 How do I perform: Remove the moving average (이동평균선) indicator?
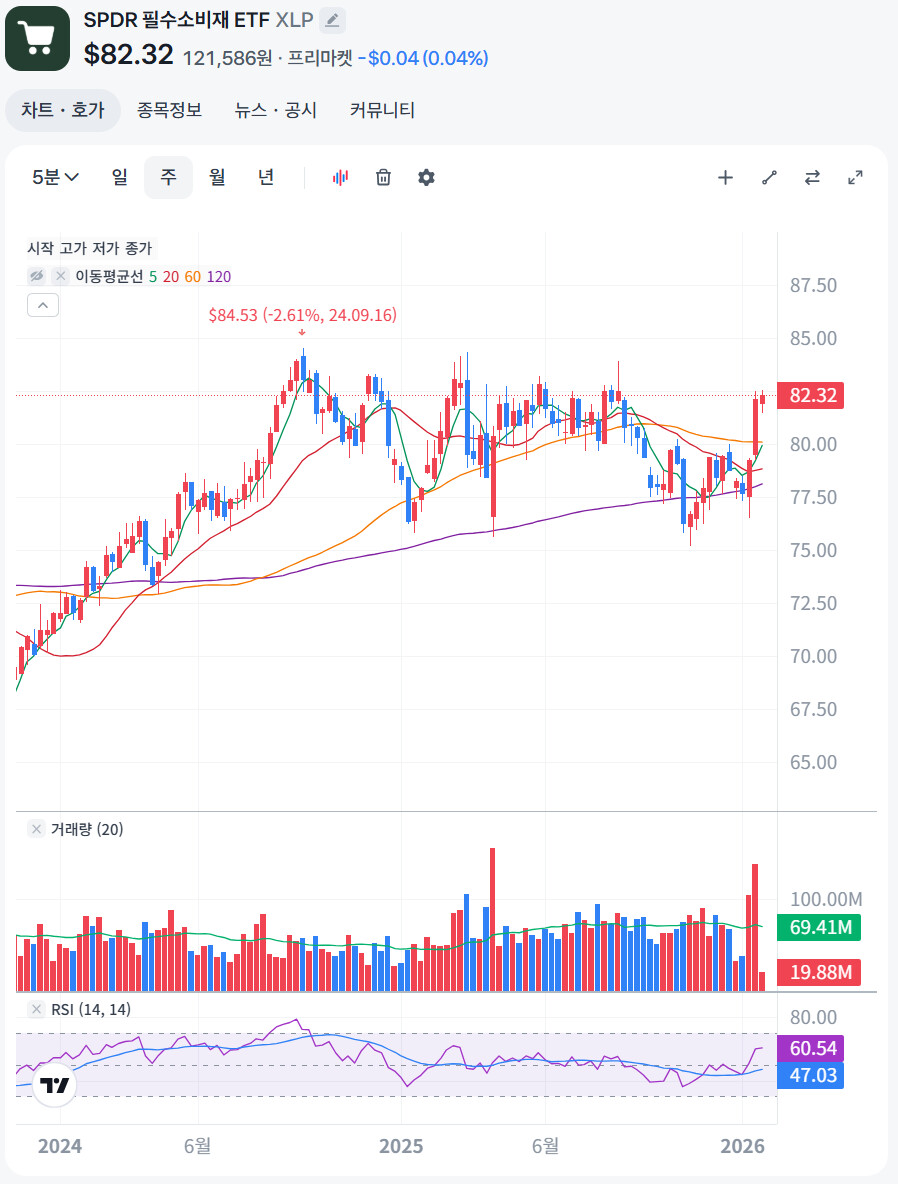pos(61,276)
